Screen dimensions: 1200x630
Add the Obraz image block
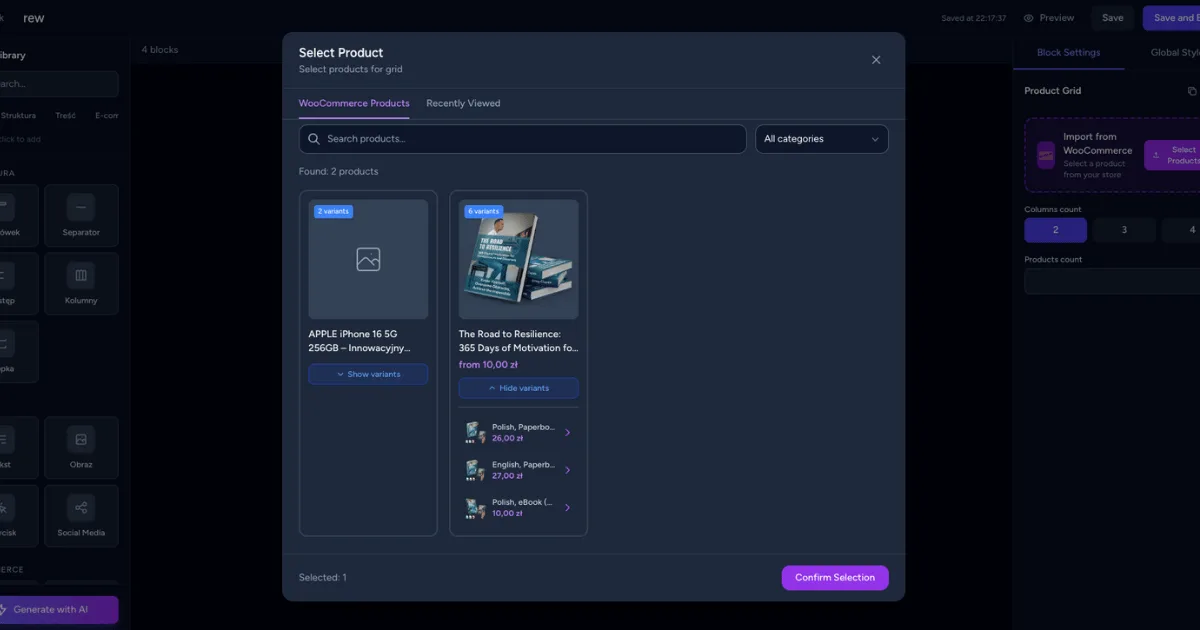[x=81, y=447]
